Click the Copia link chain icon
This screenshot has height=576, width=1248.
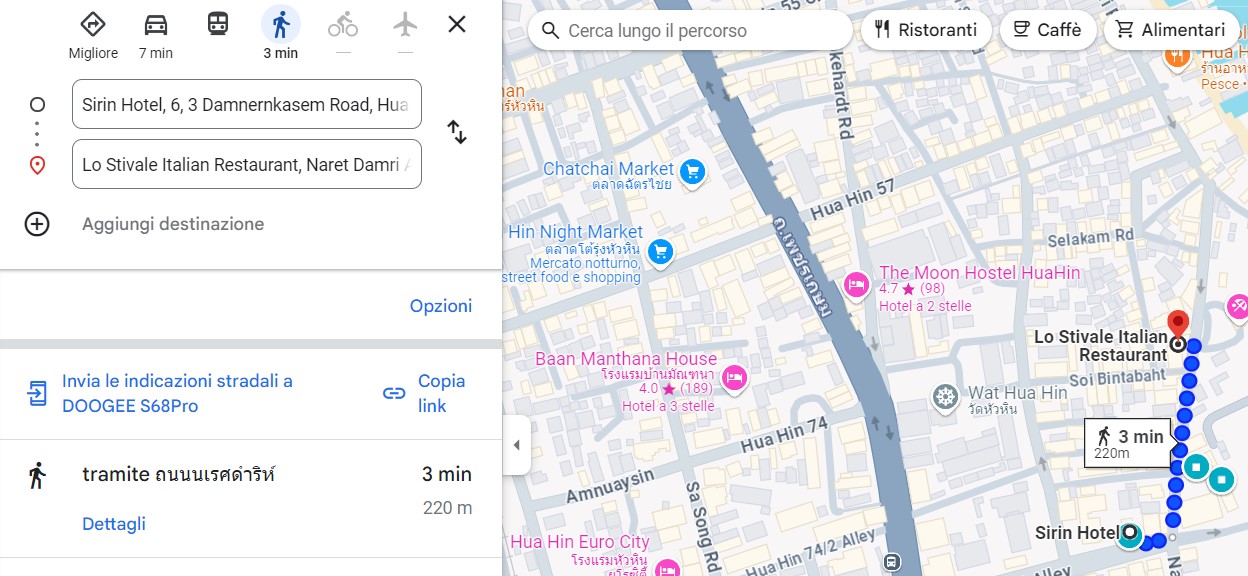coord(394,393)
